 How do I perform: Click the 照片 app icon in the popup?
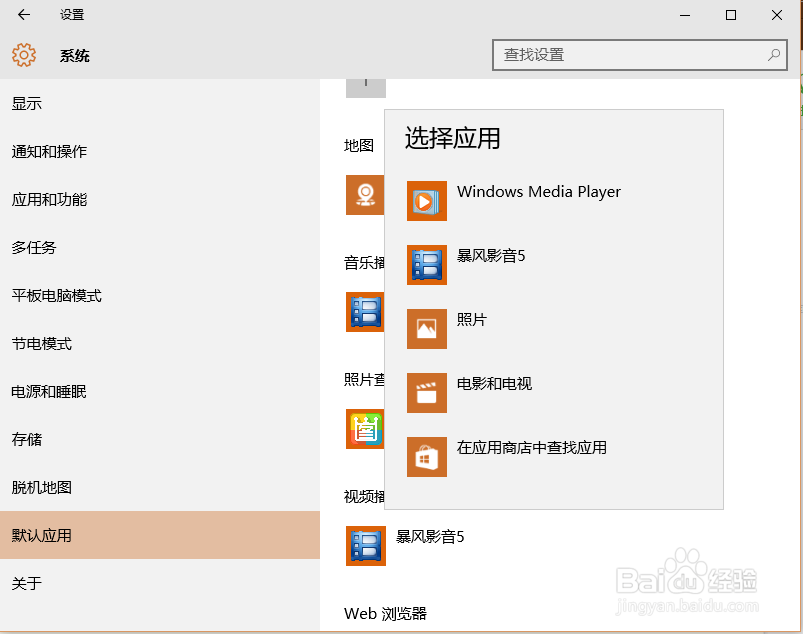coord(427,329)
